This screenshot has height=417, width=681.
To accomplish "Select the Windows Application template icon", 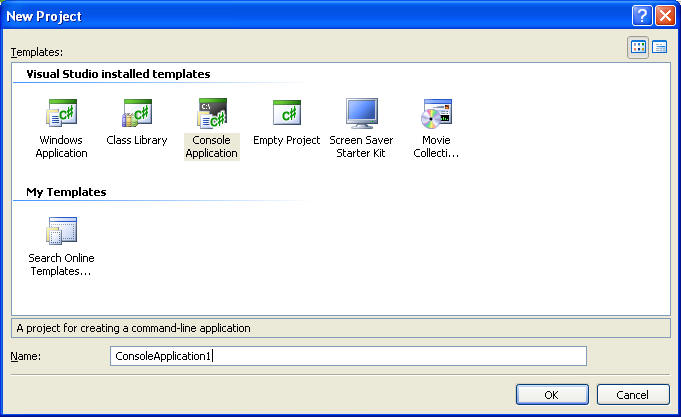I will click(61, 114).
